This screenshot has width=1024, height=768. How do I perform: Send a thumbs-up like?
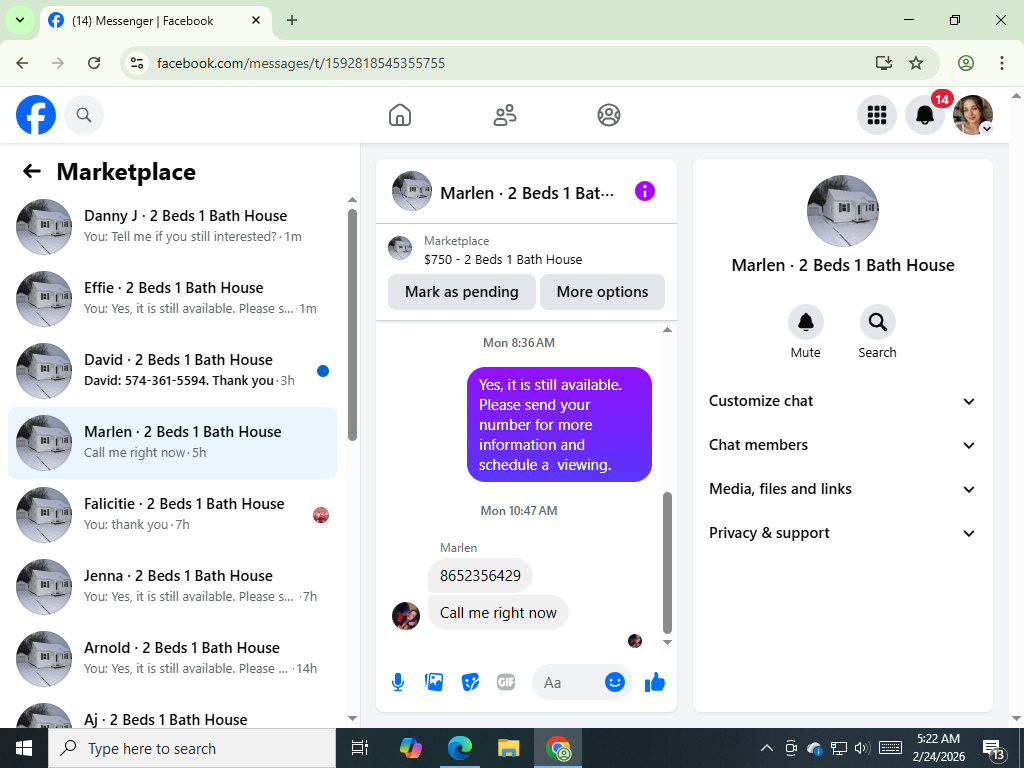(654, 682)
